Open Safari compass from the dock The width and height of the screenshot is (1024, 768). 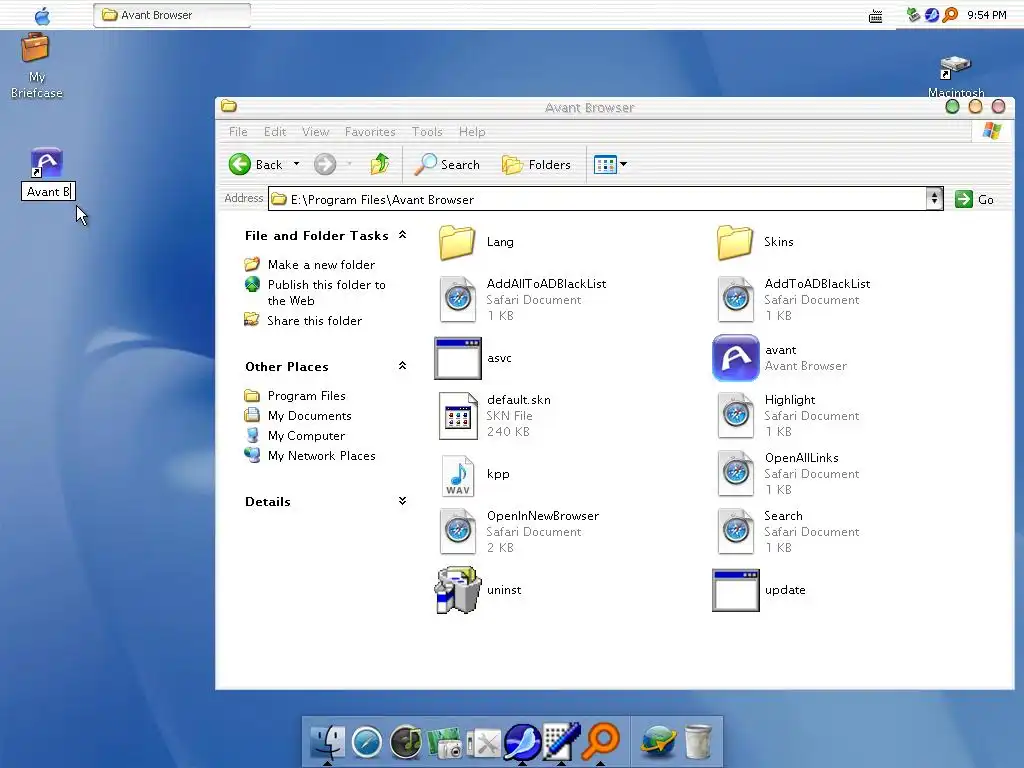tap(366, 743)
